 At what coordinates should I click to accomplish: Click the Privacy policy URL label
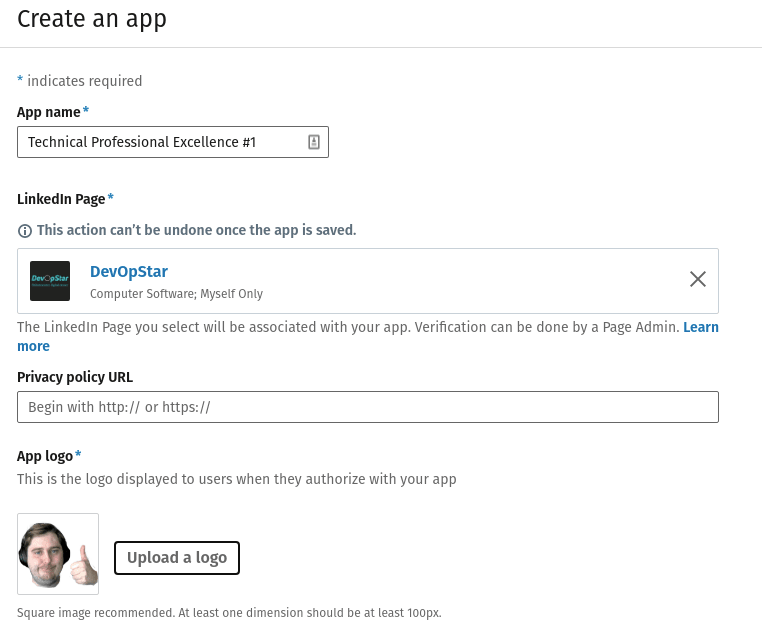[x=75, y=377]
